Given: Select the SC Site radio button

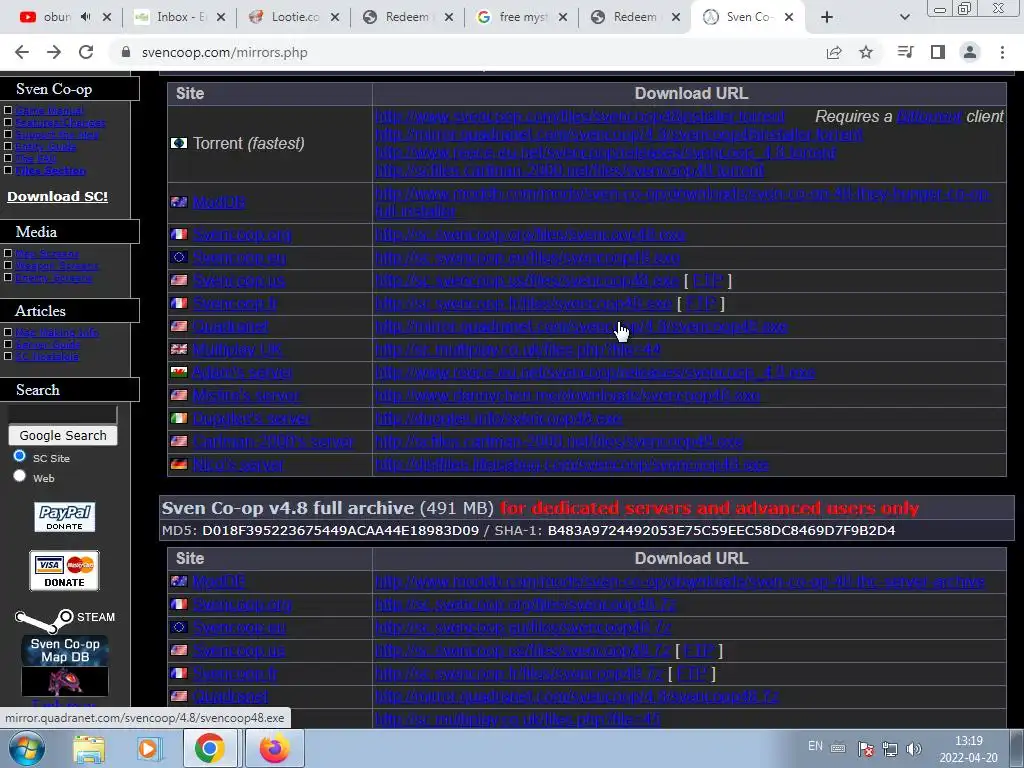Looking at the screenshot, I should click(20, 456).
